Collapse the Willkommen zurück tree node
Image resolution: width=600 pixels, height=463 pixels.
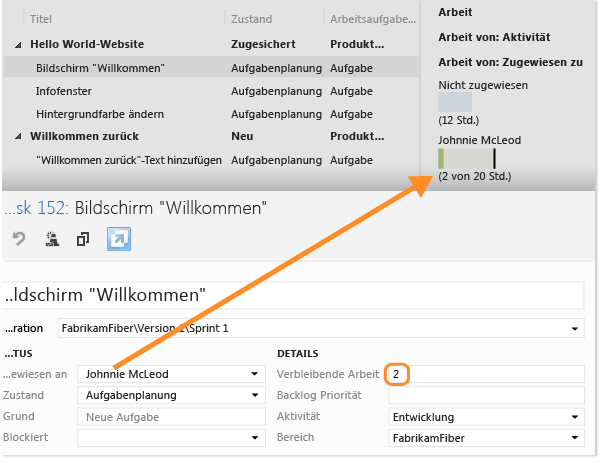[17, 136]
